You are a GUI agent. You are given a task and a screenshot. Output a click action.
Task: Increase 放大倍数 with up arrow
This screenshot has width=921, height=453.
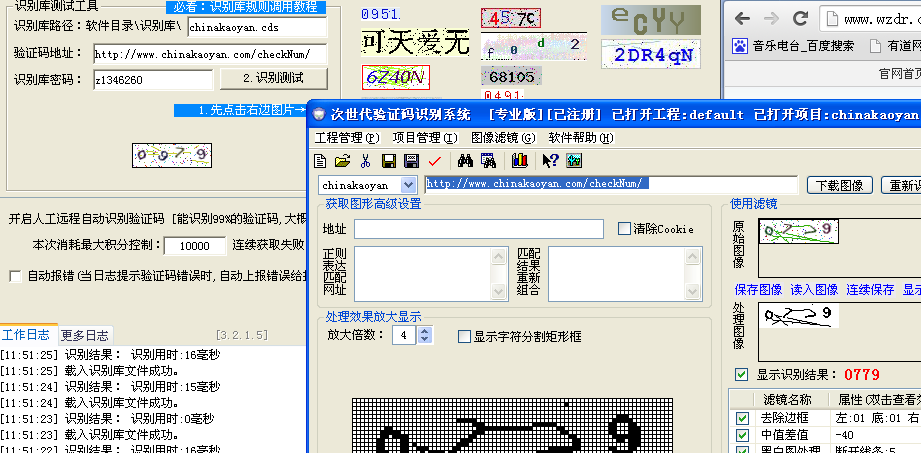[425, 331]
